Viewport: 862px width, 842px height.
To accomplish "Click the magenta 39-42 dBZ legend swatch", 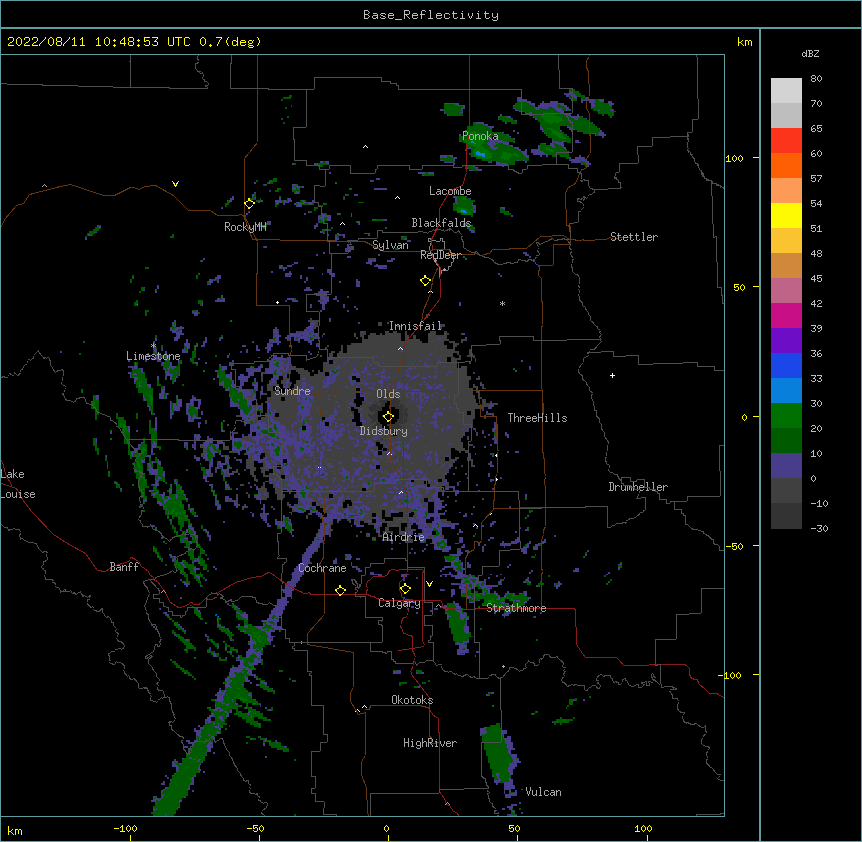I will coord(786,315).
